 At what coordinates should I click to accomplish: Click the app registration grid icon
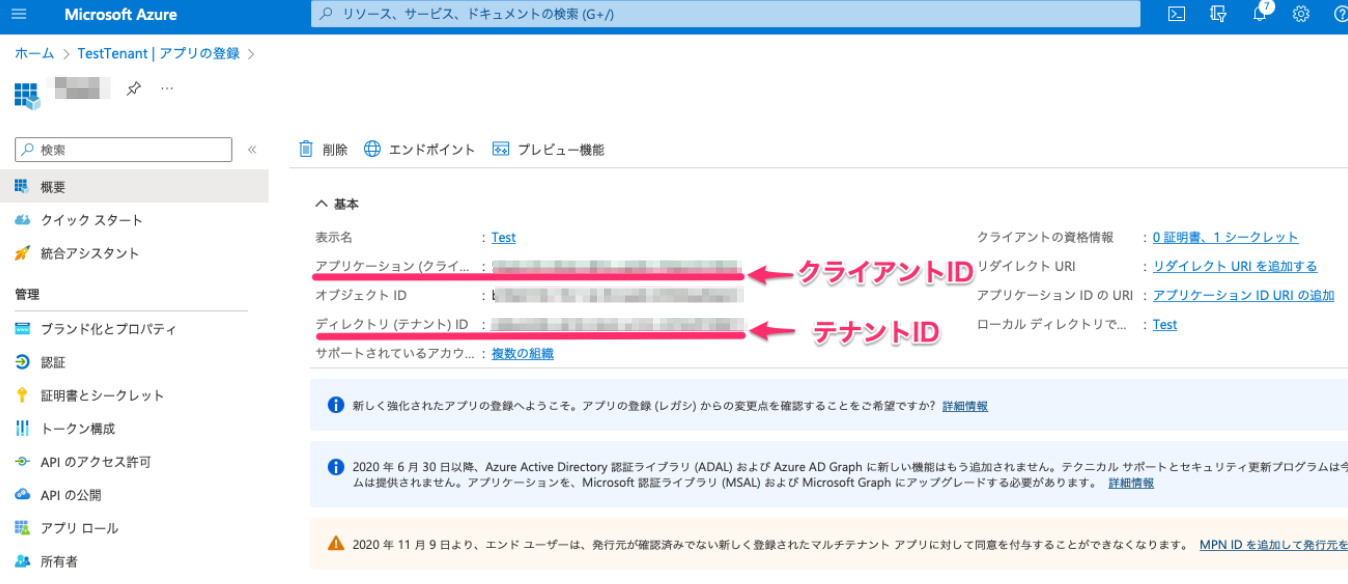click(x=27, y=95)
